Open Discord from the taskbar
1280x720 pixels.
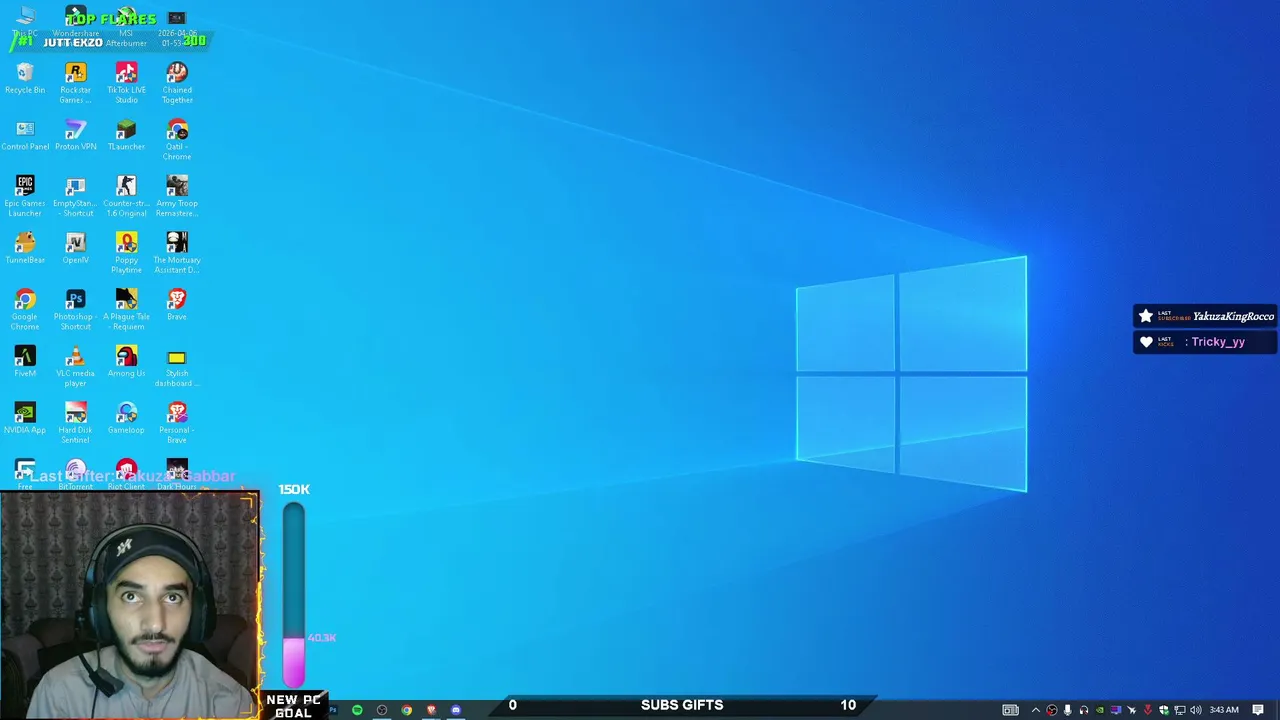coord(456,710)
